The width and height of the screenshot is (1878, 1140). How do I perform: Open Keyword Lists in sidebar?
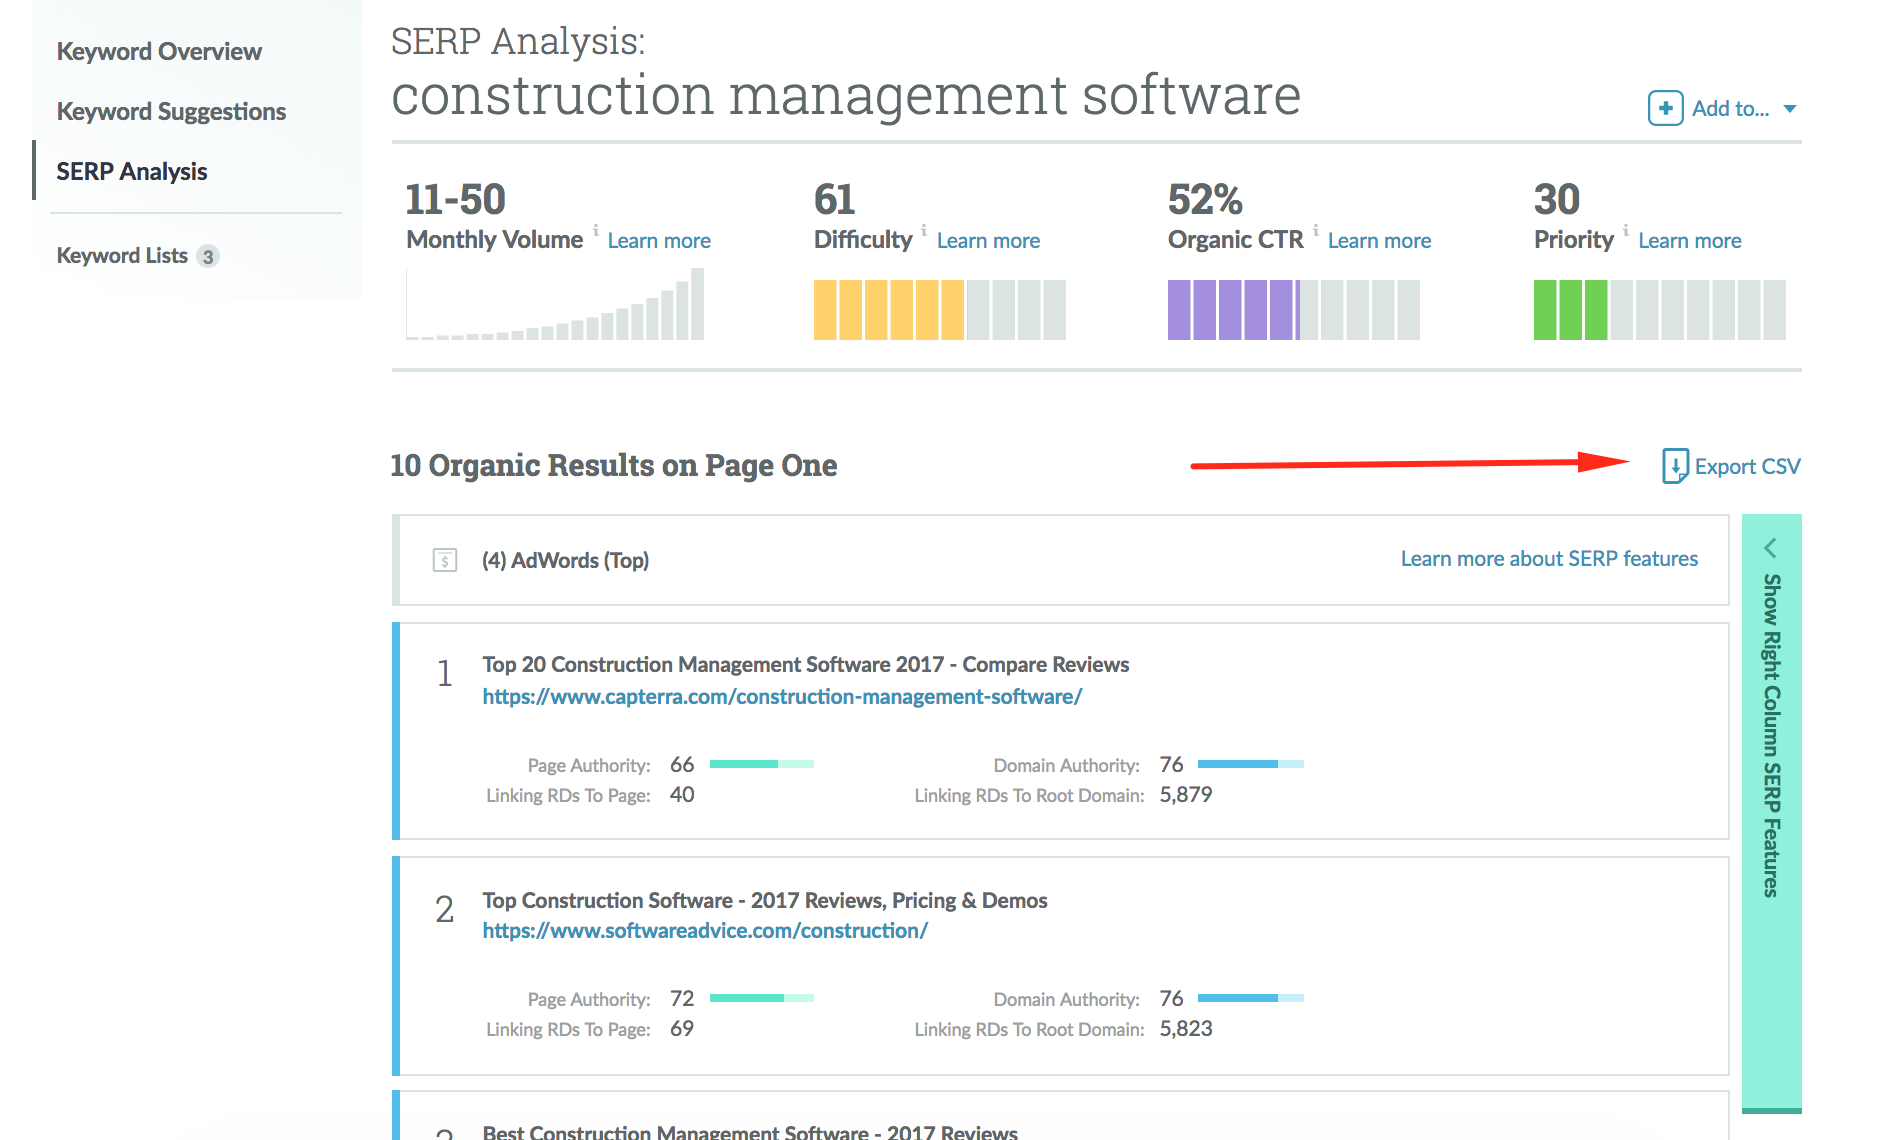[x=122, y=256]
